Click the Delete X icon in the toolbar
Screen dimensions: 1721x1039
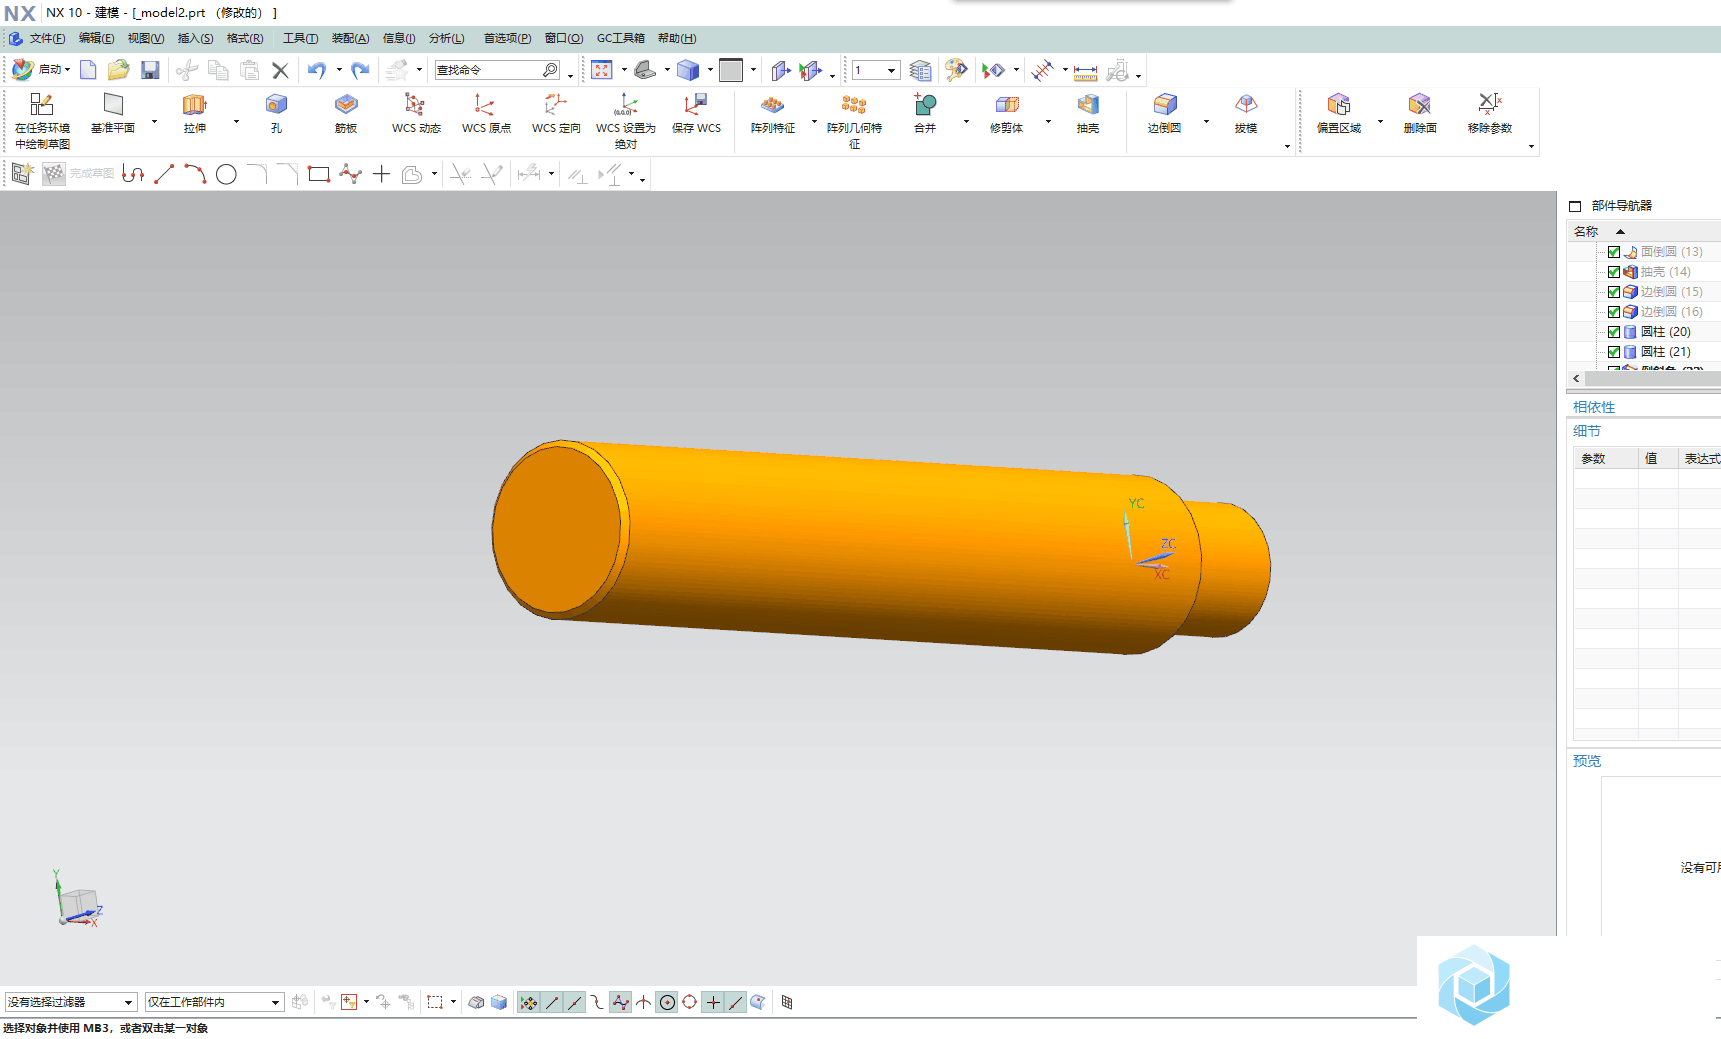pos(280,70)
